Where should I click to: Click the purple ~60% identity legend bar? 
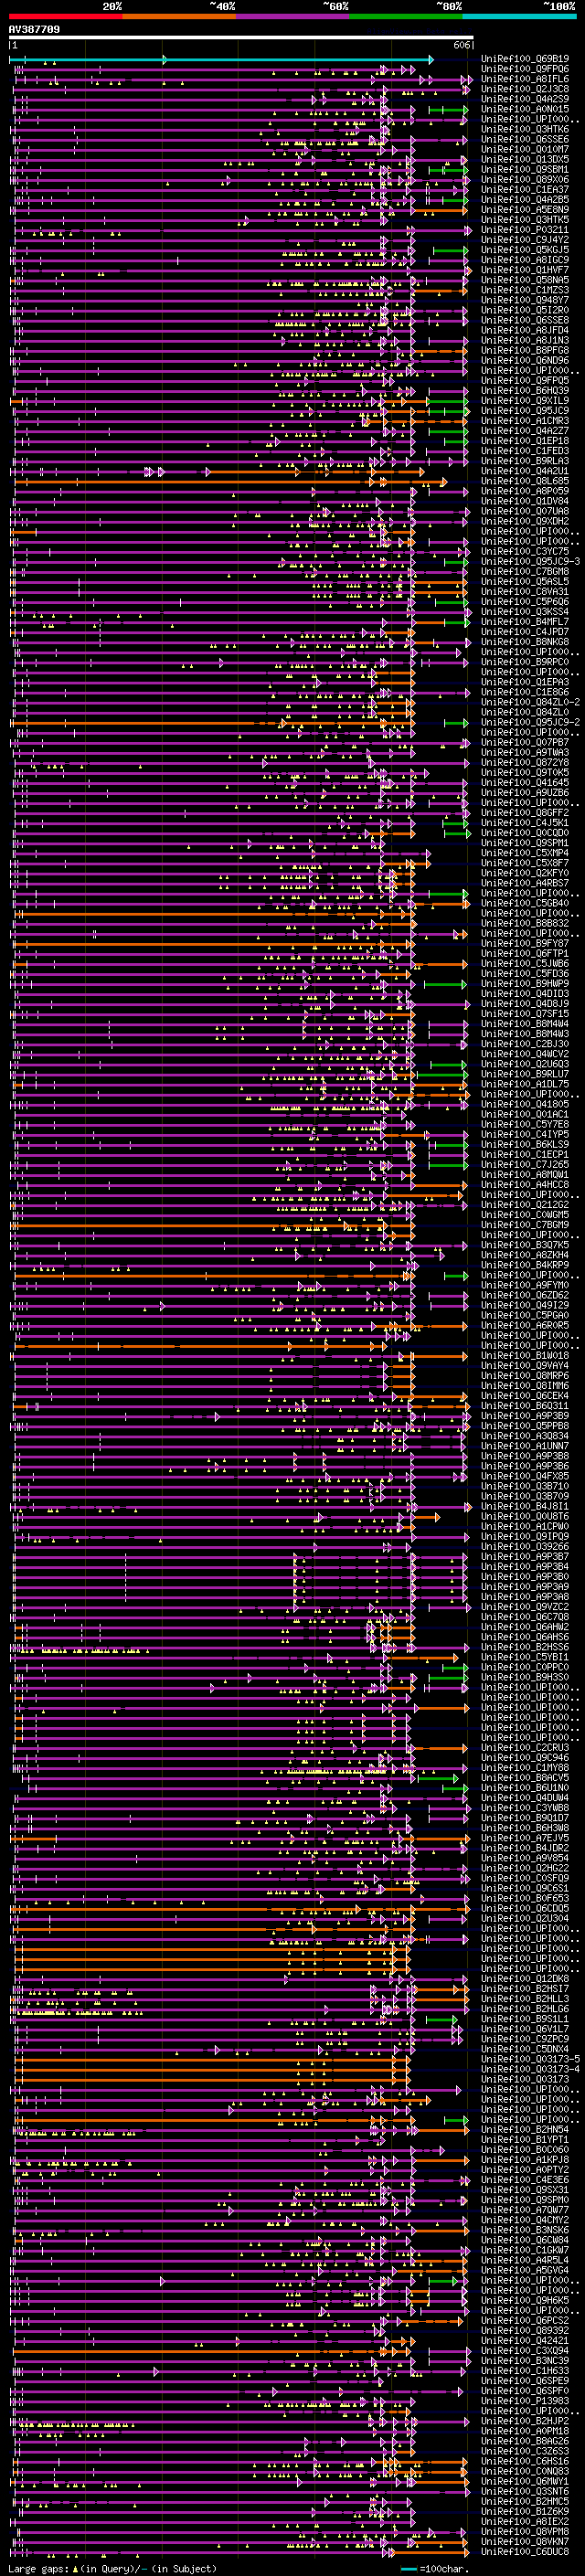coord(293,16)
